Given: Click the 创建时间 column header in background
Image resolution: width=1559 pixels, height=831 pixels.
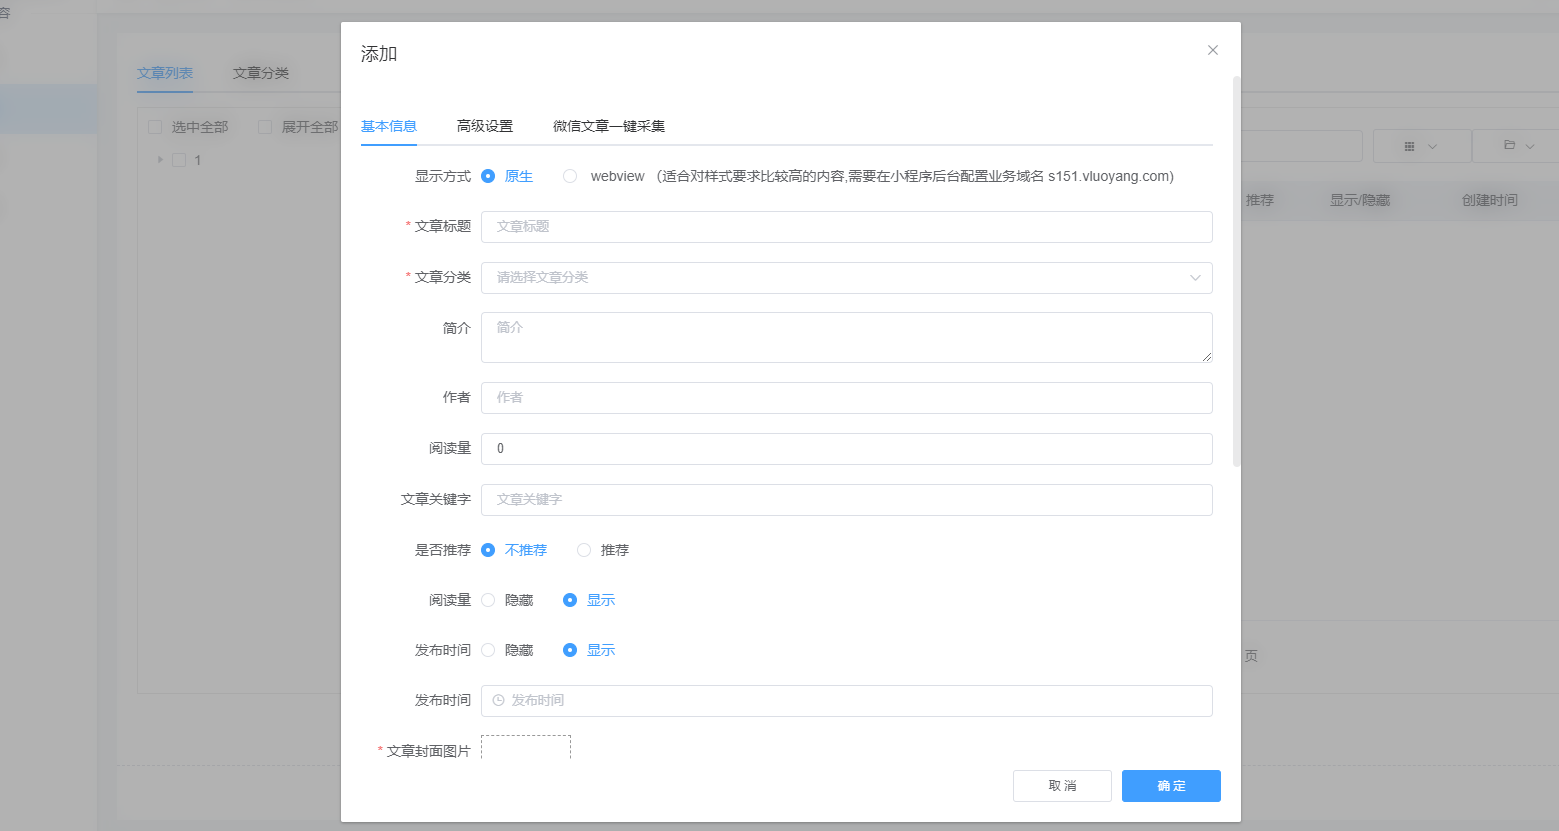Looking at the screenshot, I should 1490,200.
